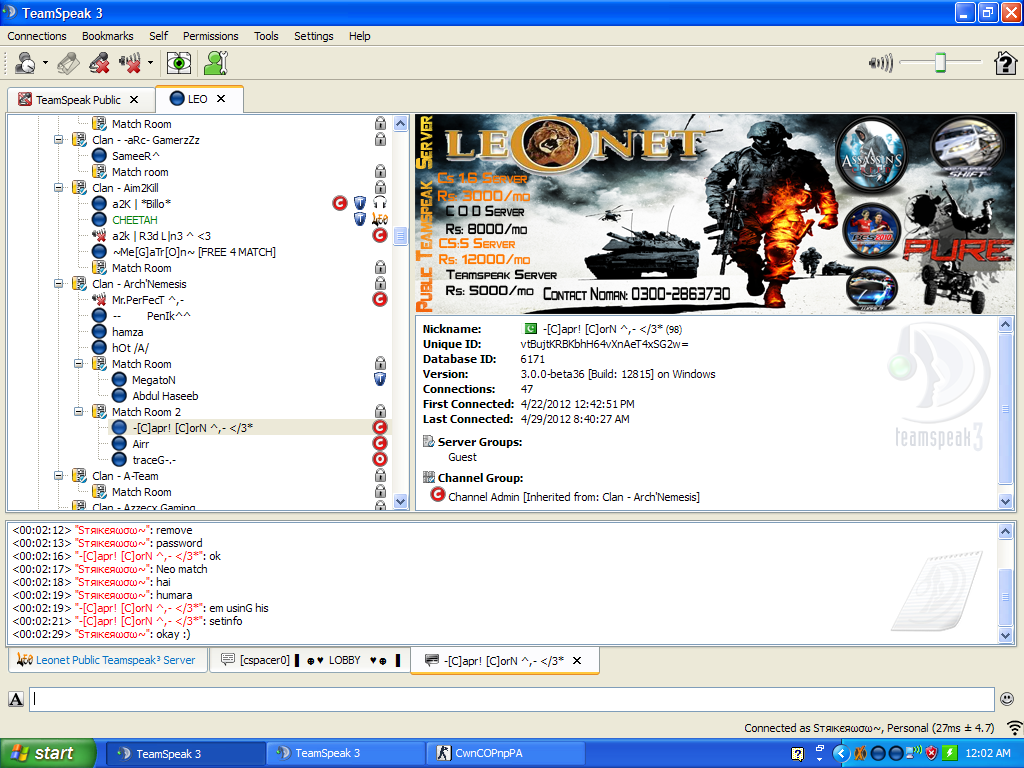Collapse the Match Room 2 channel
This screenshot has height=768, width=1024.
(78, 412)
